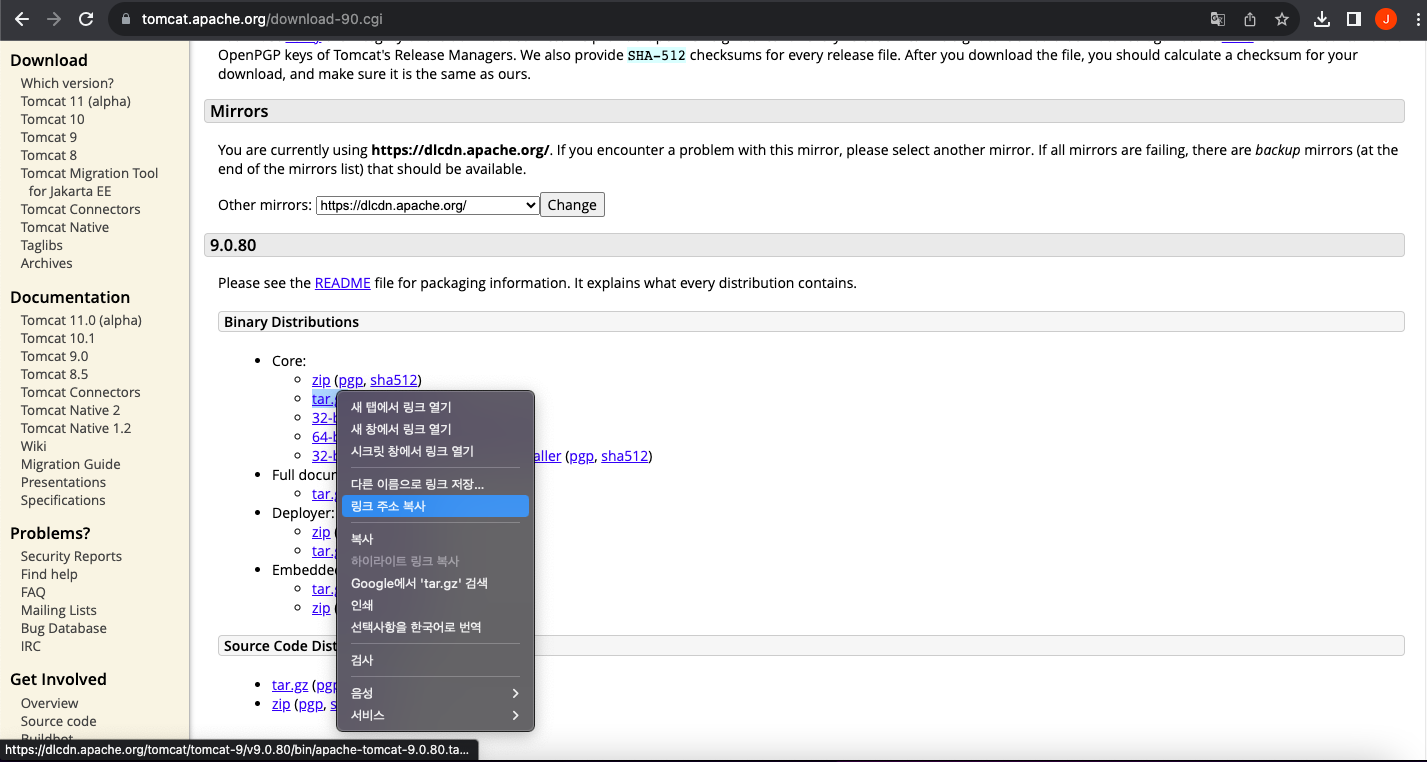The height and width of the screenshot is (762, 1427).
Task: Open Taglibs sidebar link
Action: point(42,245)
